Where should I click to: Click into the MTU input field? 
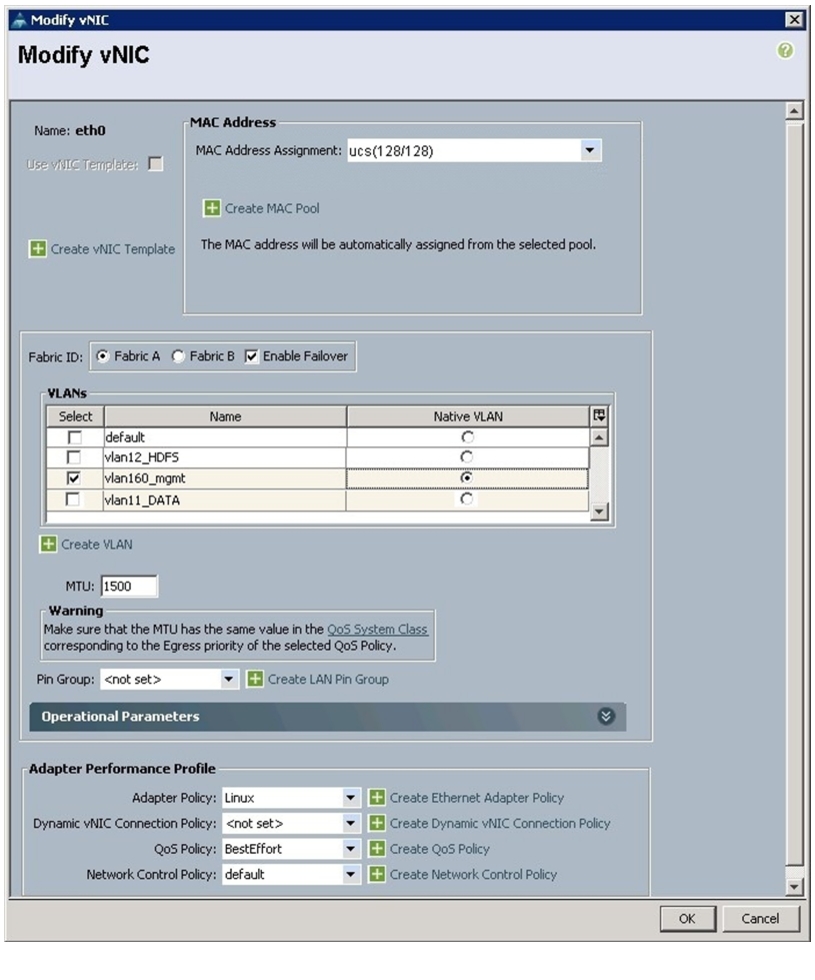129,586
